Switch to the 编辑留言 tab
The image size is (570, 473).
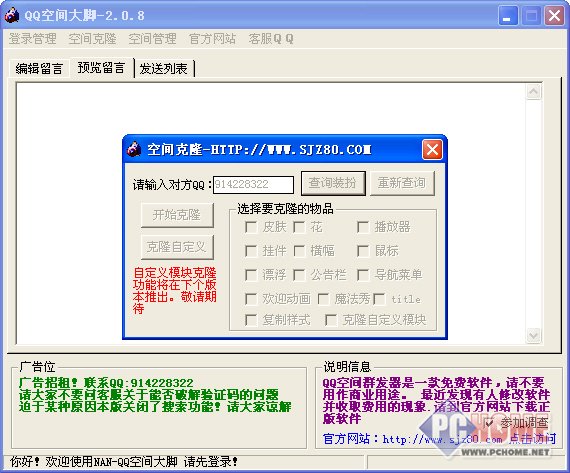click(x=39, y=68)
